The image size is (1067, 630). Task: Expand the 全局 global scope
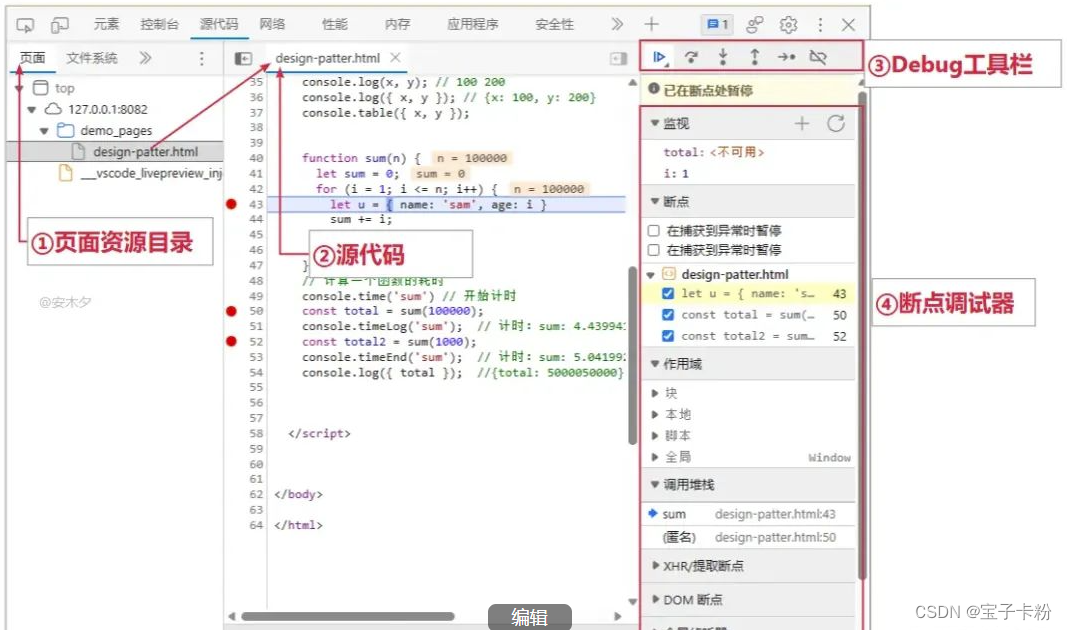point(655,457)
